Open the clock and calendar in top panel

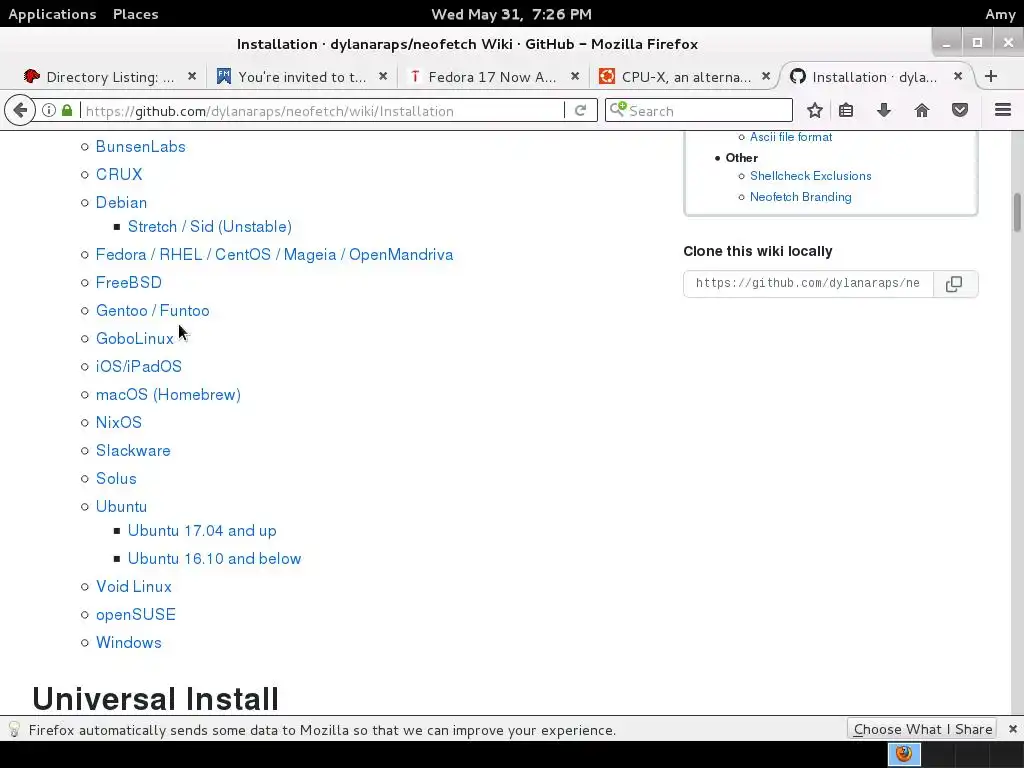[x=511, y=14]
